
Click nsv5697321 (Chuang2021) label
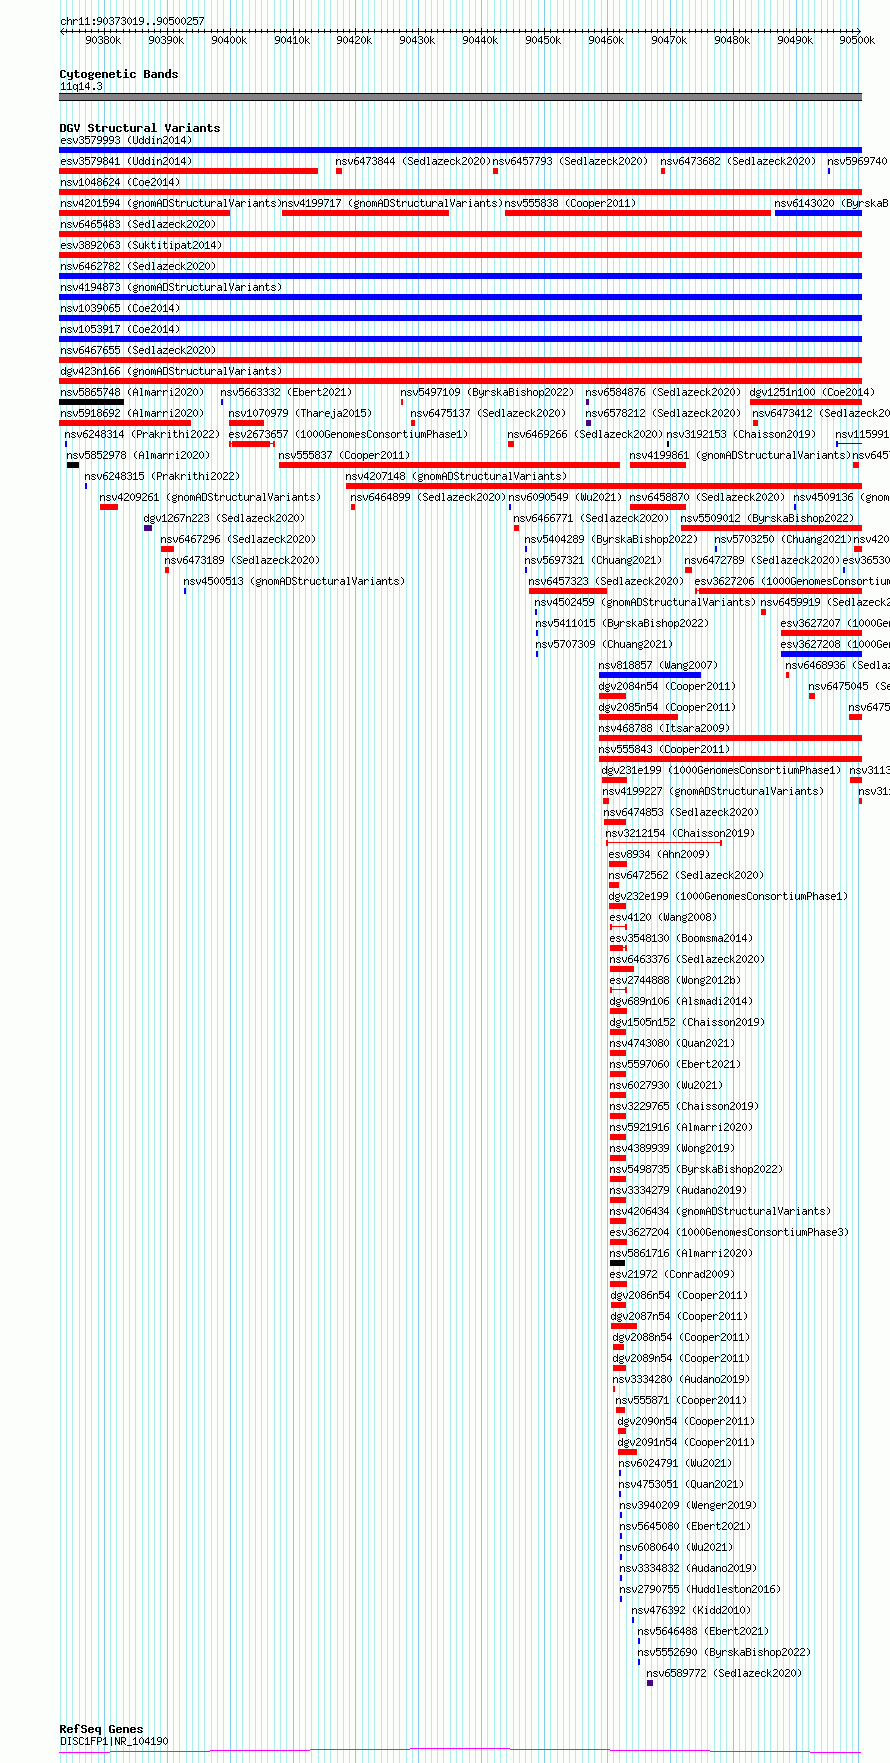(593, 560)
